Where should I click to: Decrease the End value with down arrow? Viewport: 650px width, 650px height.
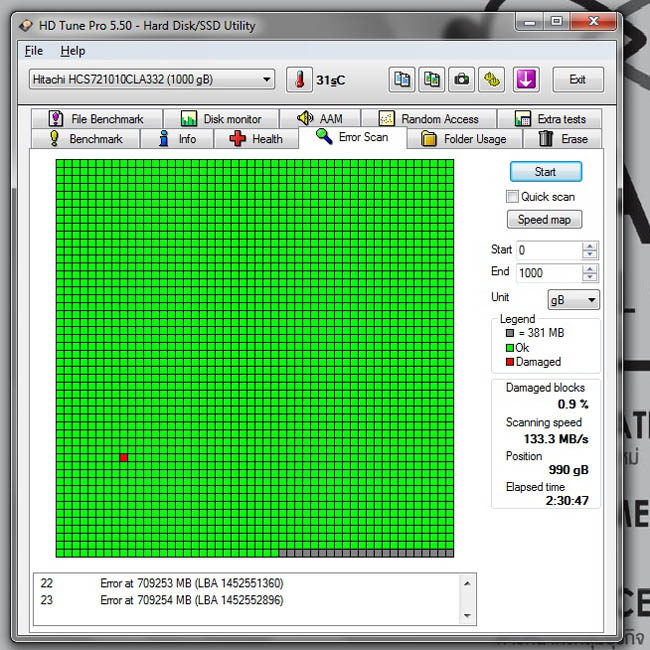tap(589, 277)
